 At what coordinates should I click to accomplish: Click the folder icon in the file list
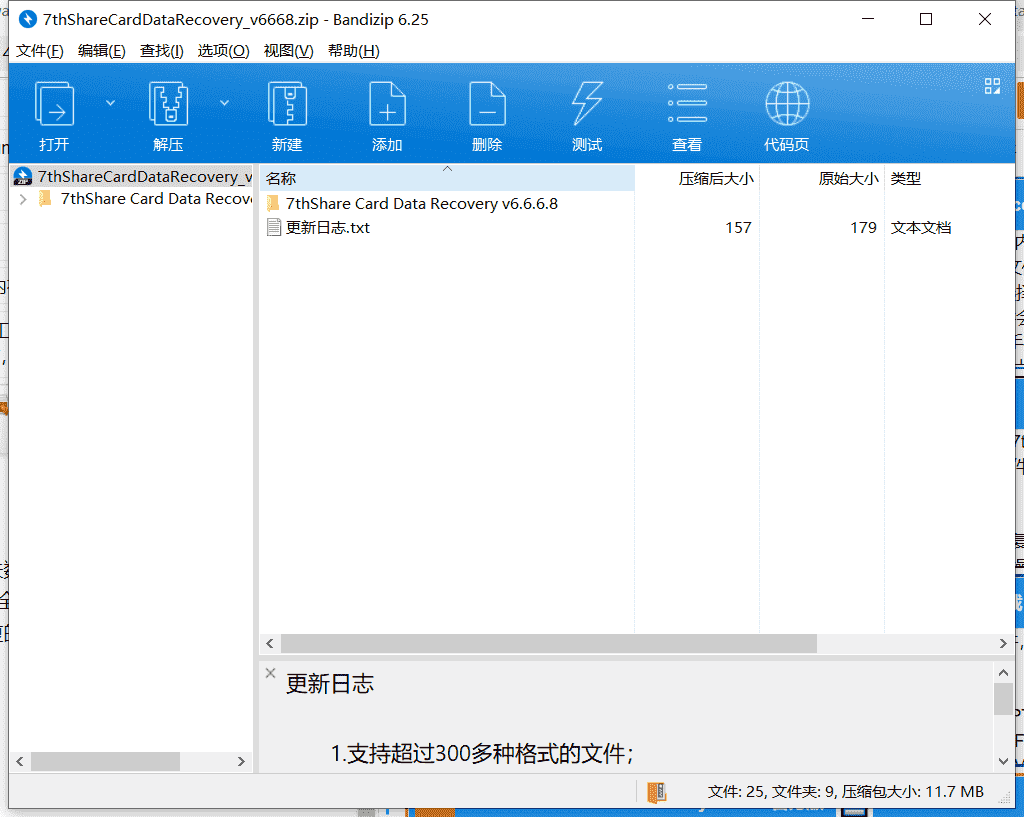274,203
